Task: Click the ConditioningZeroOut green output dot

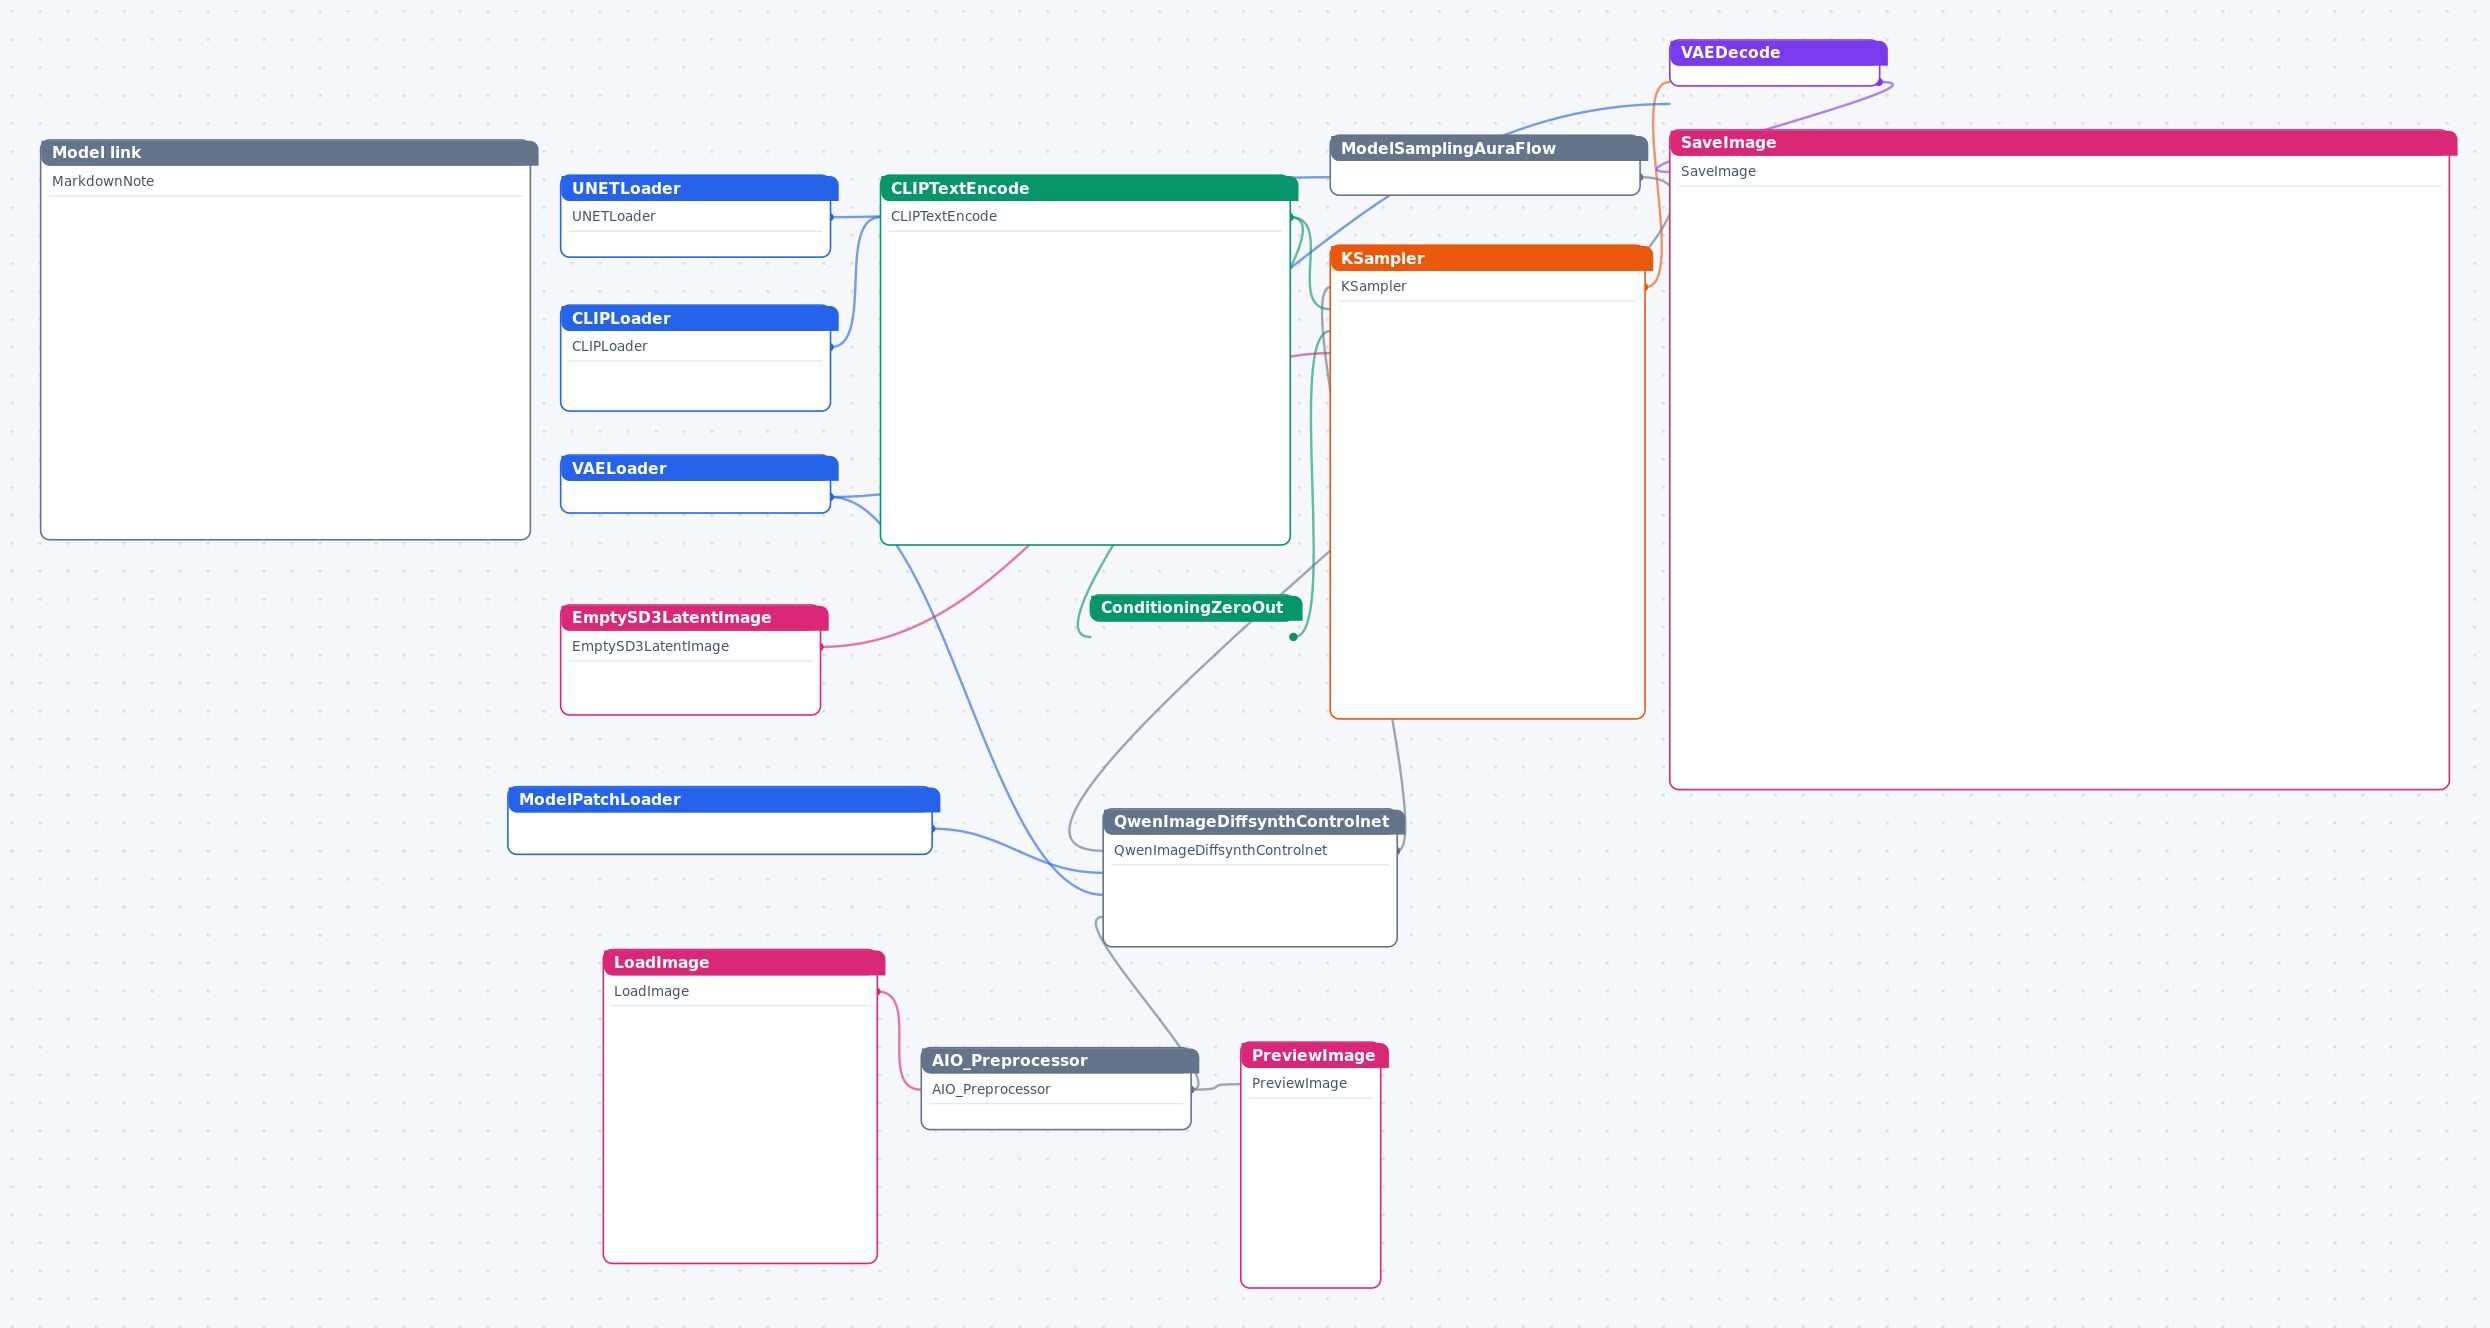Action: pyautogui.click(x=1293, y=637)
